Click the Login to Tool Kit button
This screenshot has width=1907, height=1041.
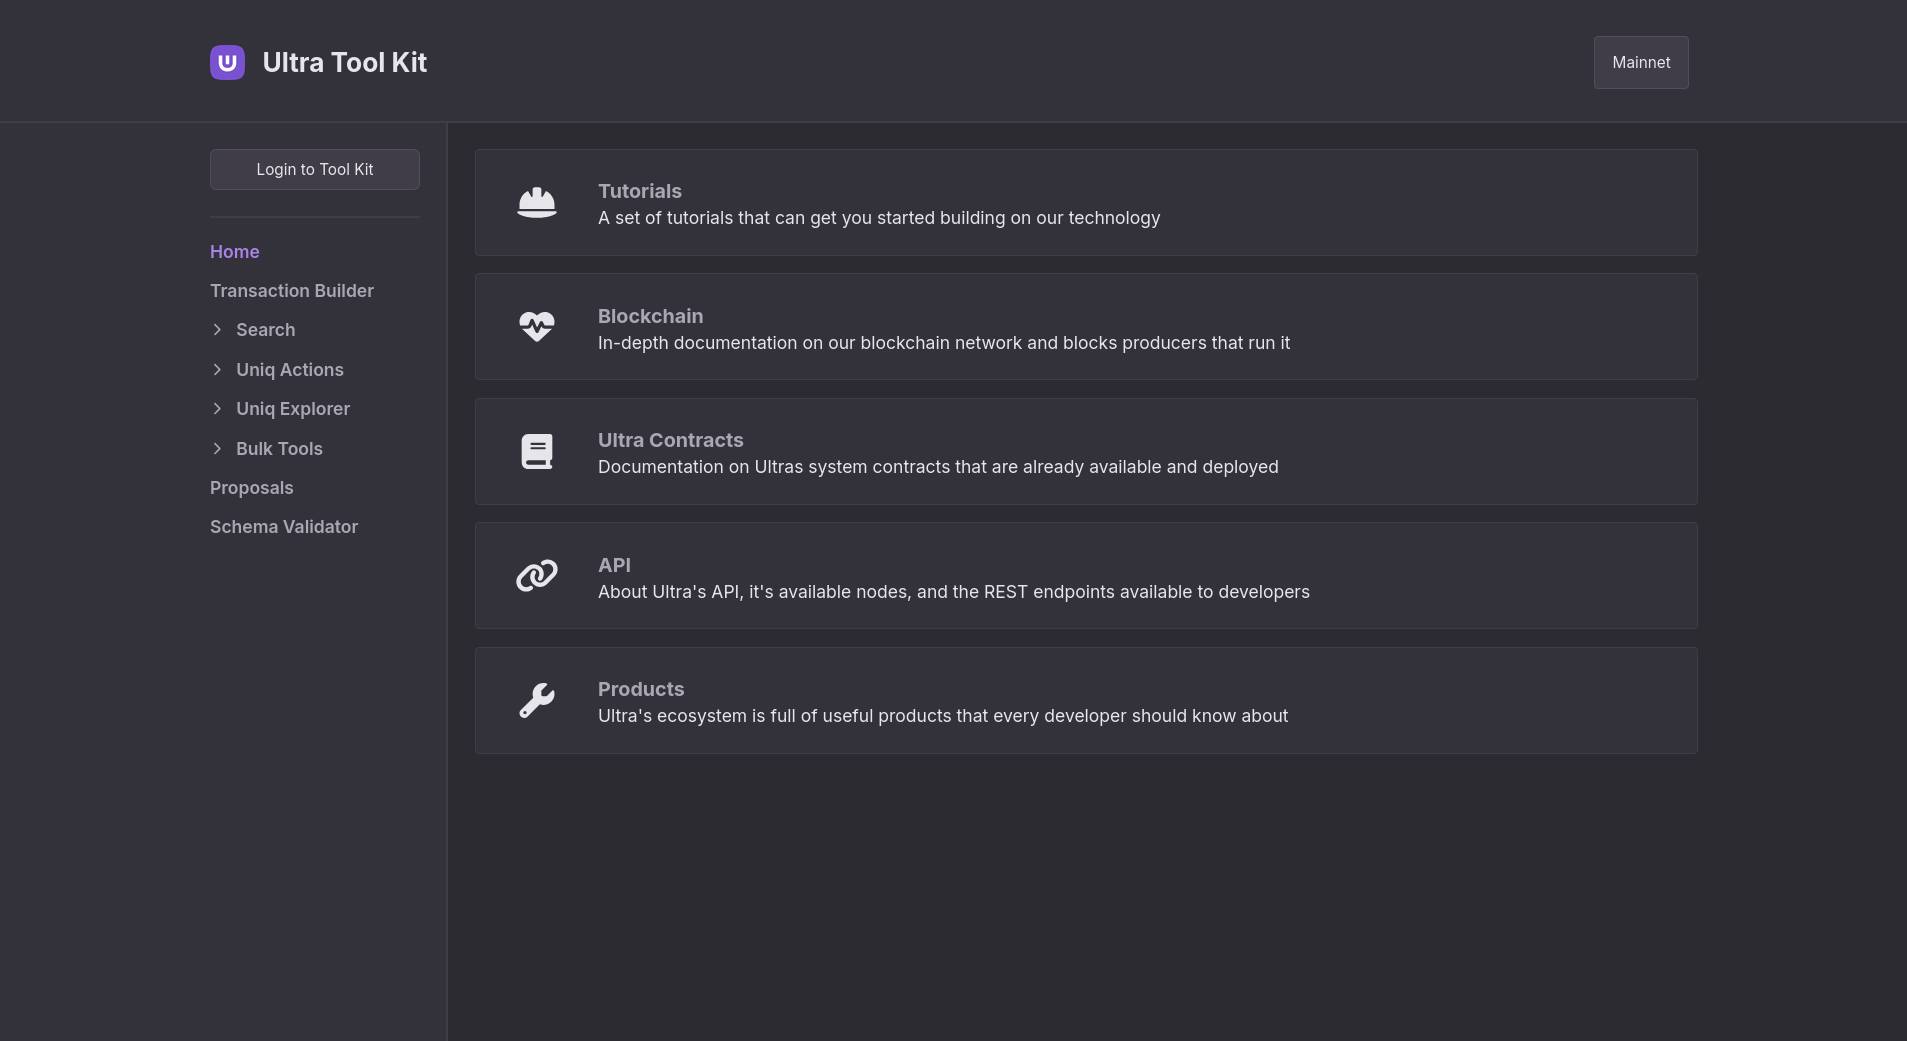pos(315,169)
